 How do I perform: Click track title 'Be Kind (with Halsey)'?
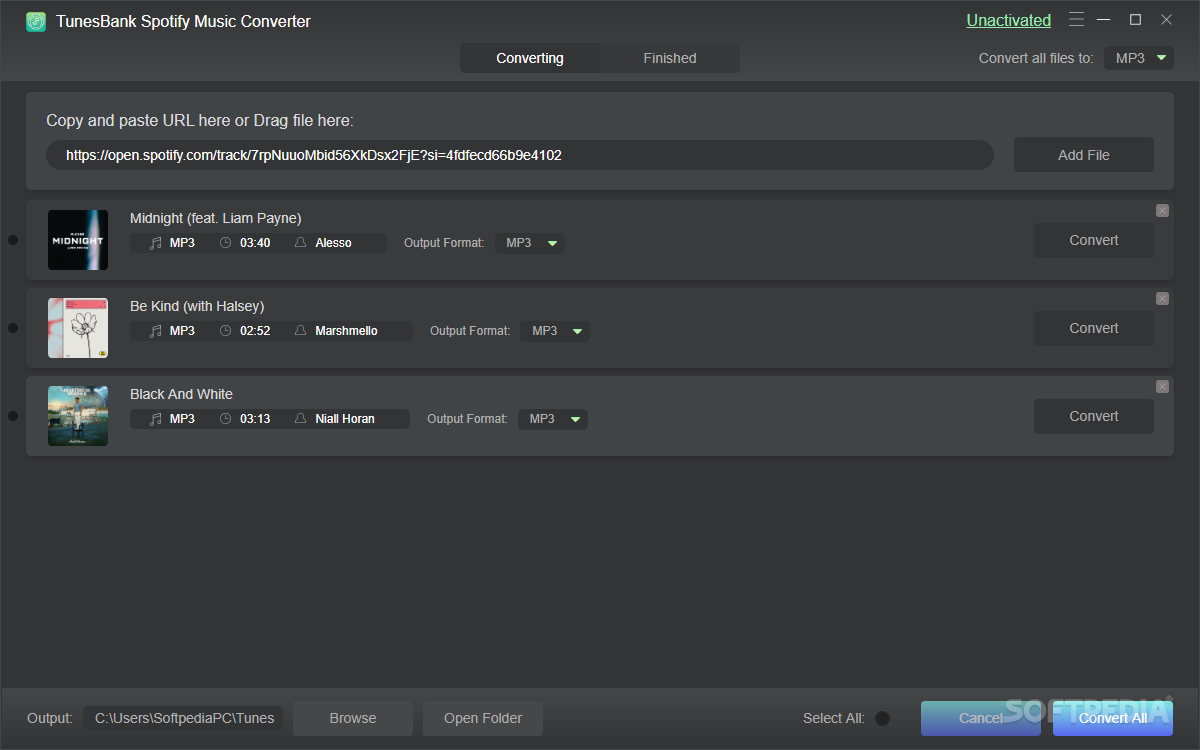[x=197, y=306]
